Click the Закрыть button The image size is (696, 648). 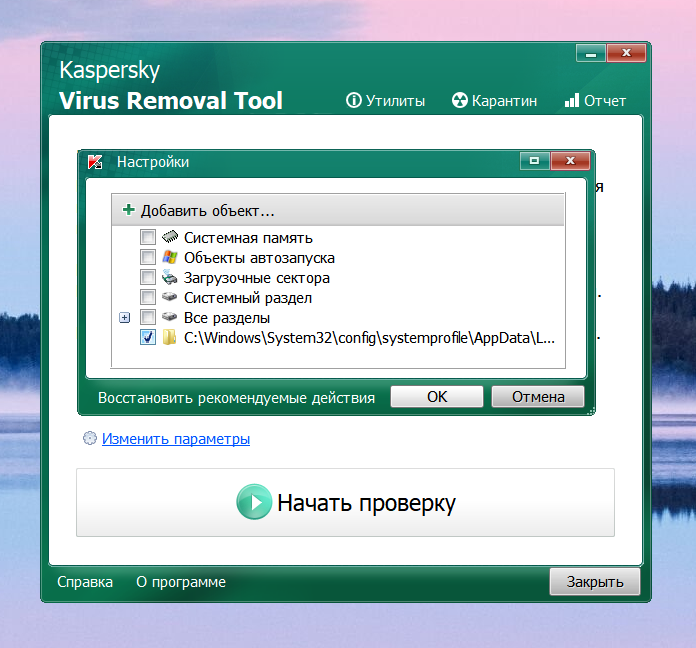coord(595,581)
